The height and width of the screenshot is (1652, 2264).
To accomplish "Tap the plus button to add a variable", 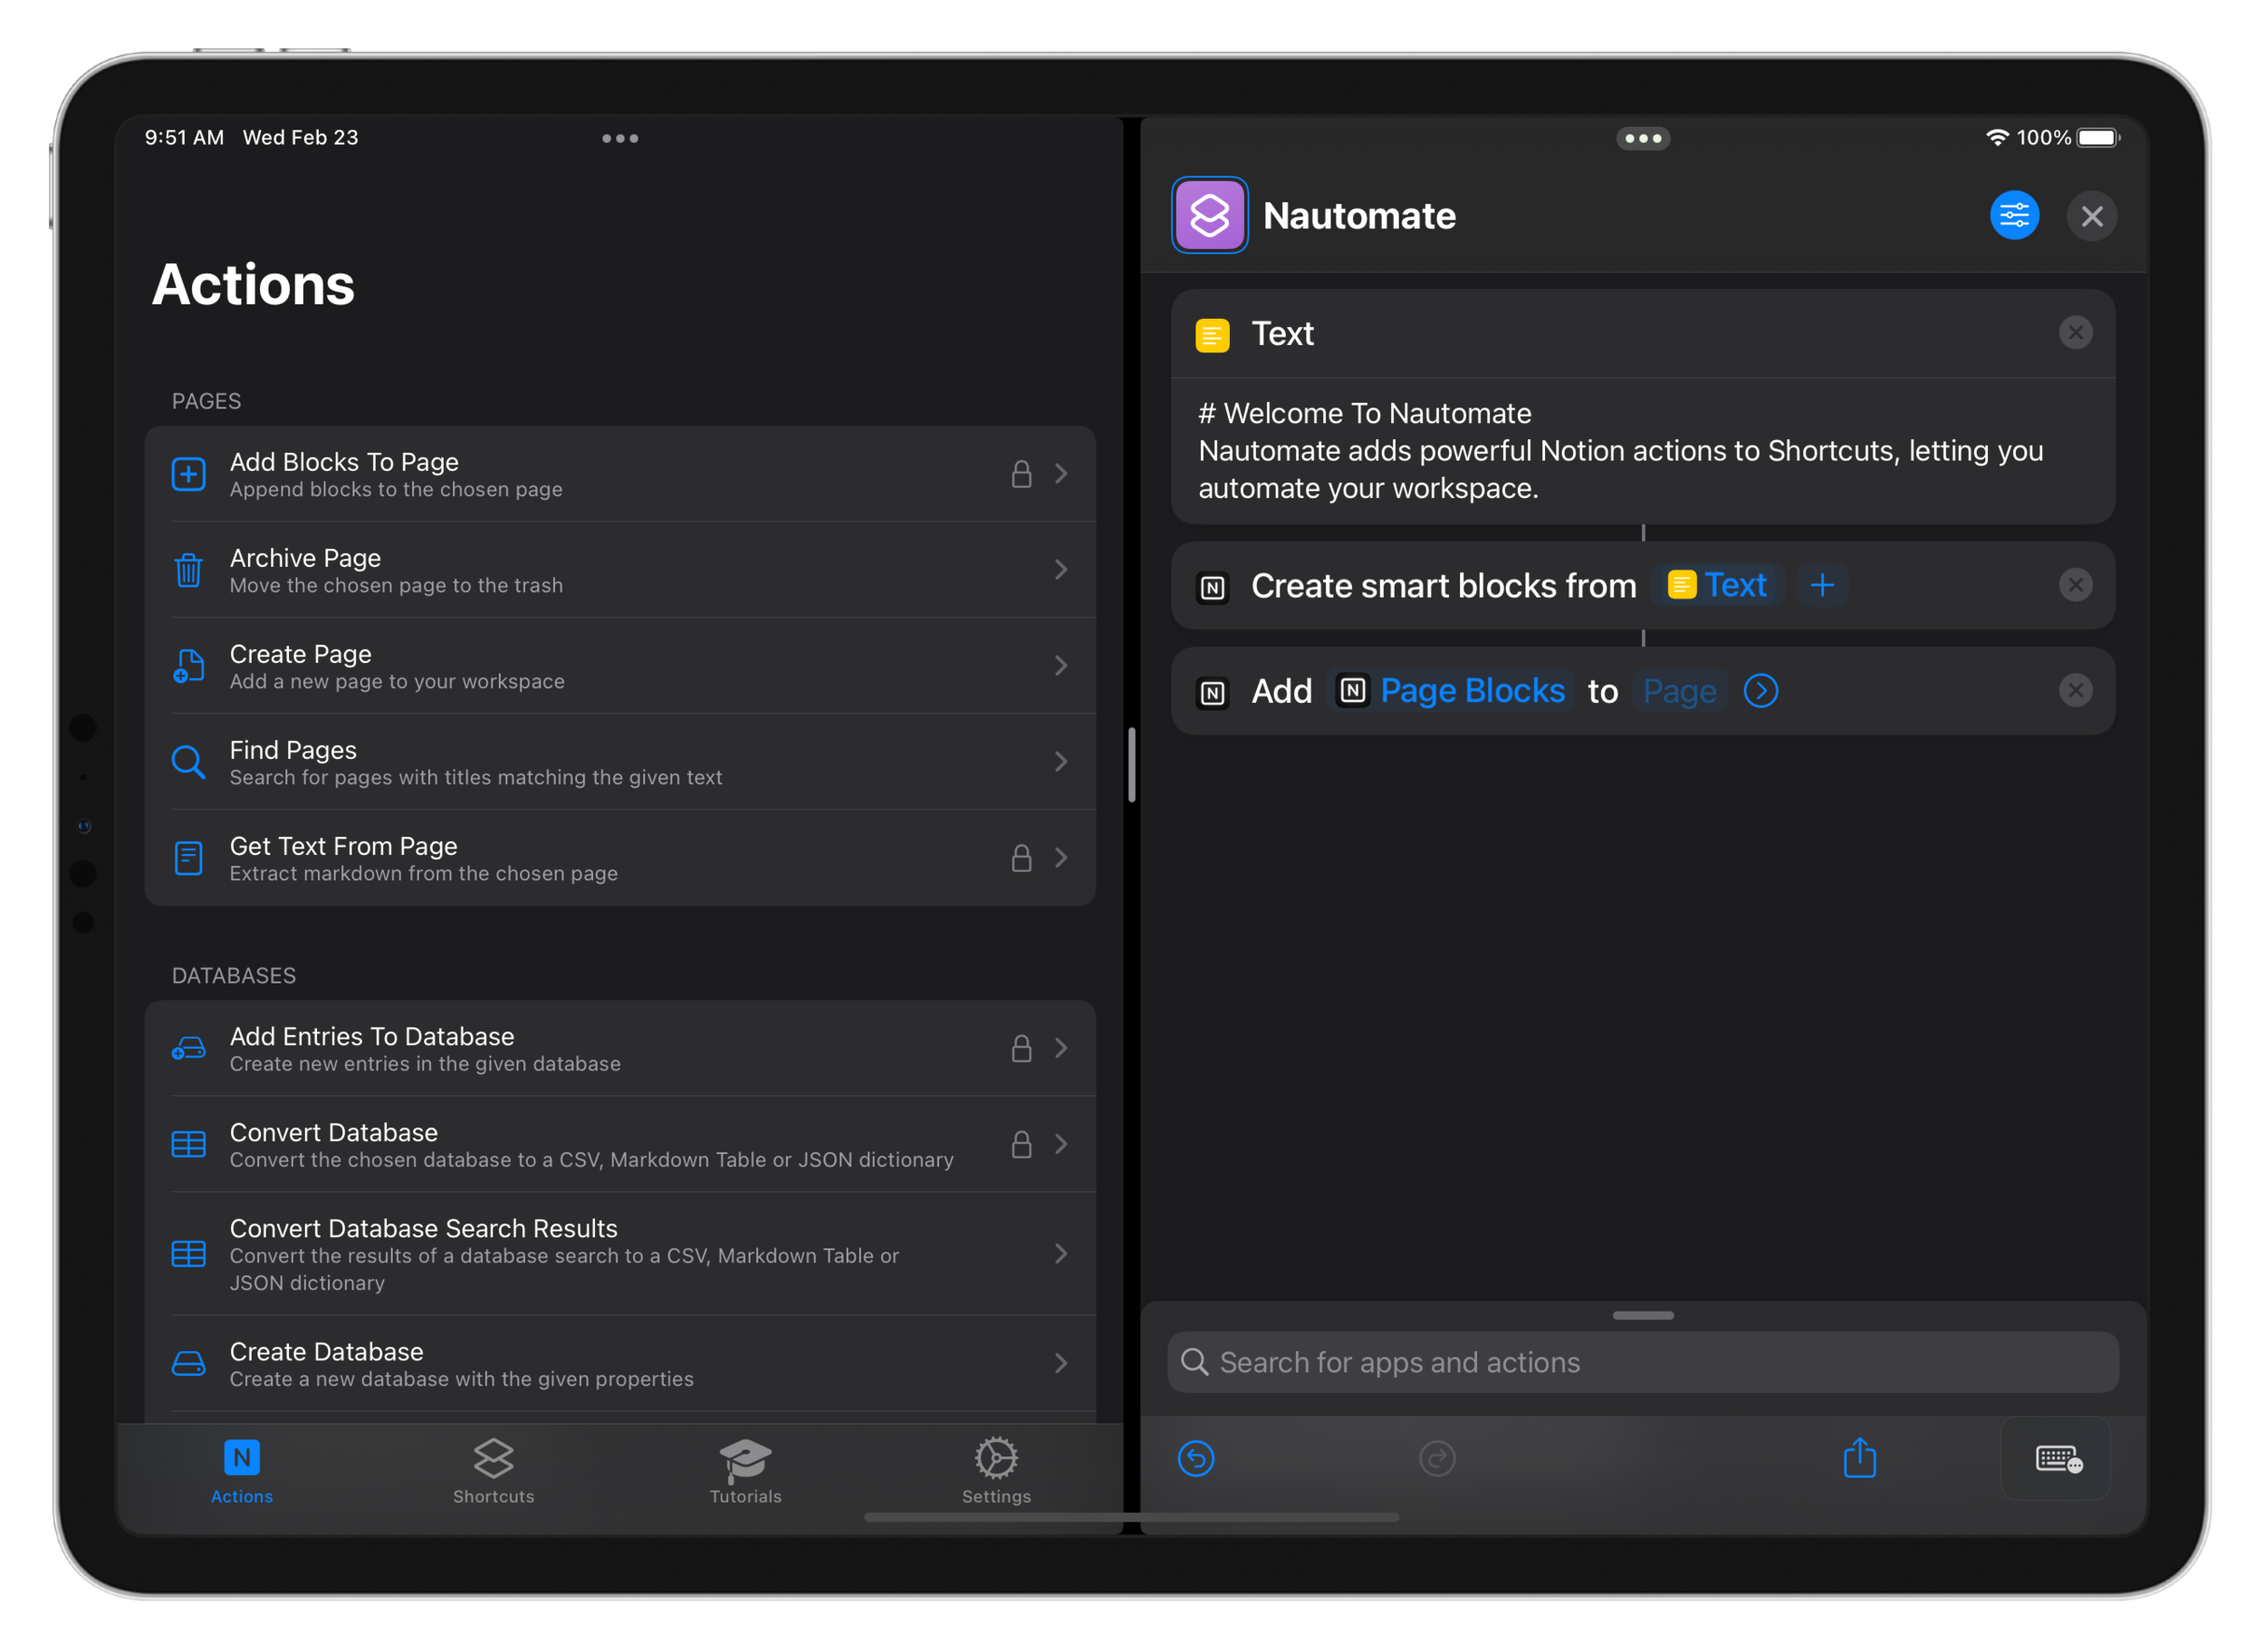I will tap(1822, 585).
